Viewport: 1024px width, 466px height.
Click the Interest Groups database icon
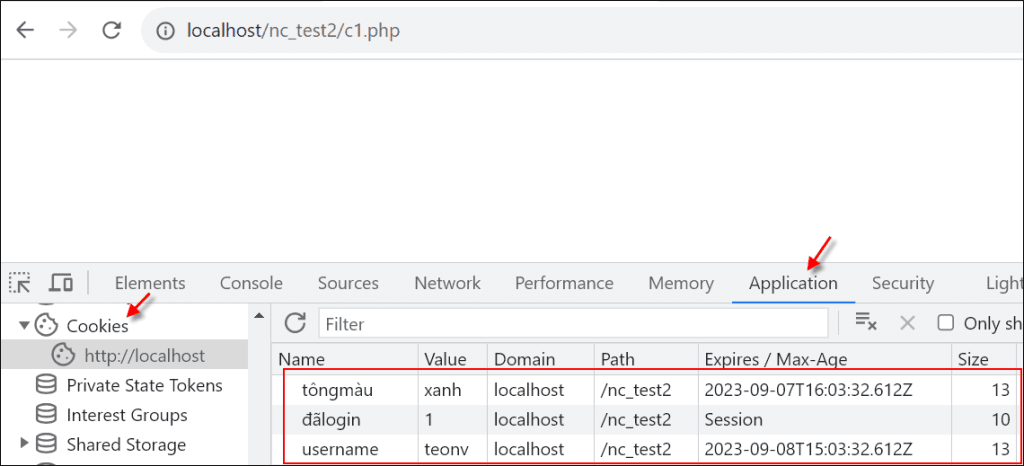tap(45, 415)
